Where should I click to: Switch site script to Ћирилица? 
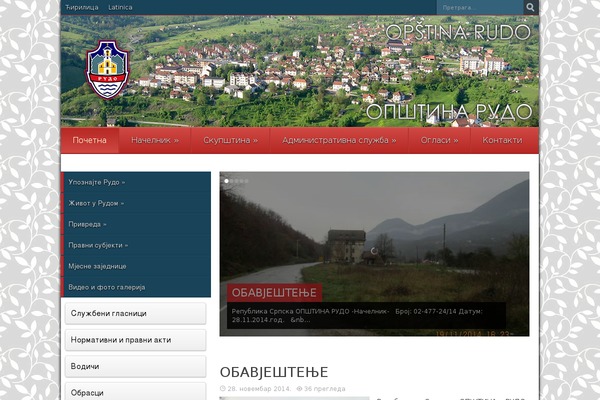click(x=82, y=7)
